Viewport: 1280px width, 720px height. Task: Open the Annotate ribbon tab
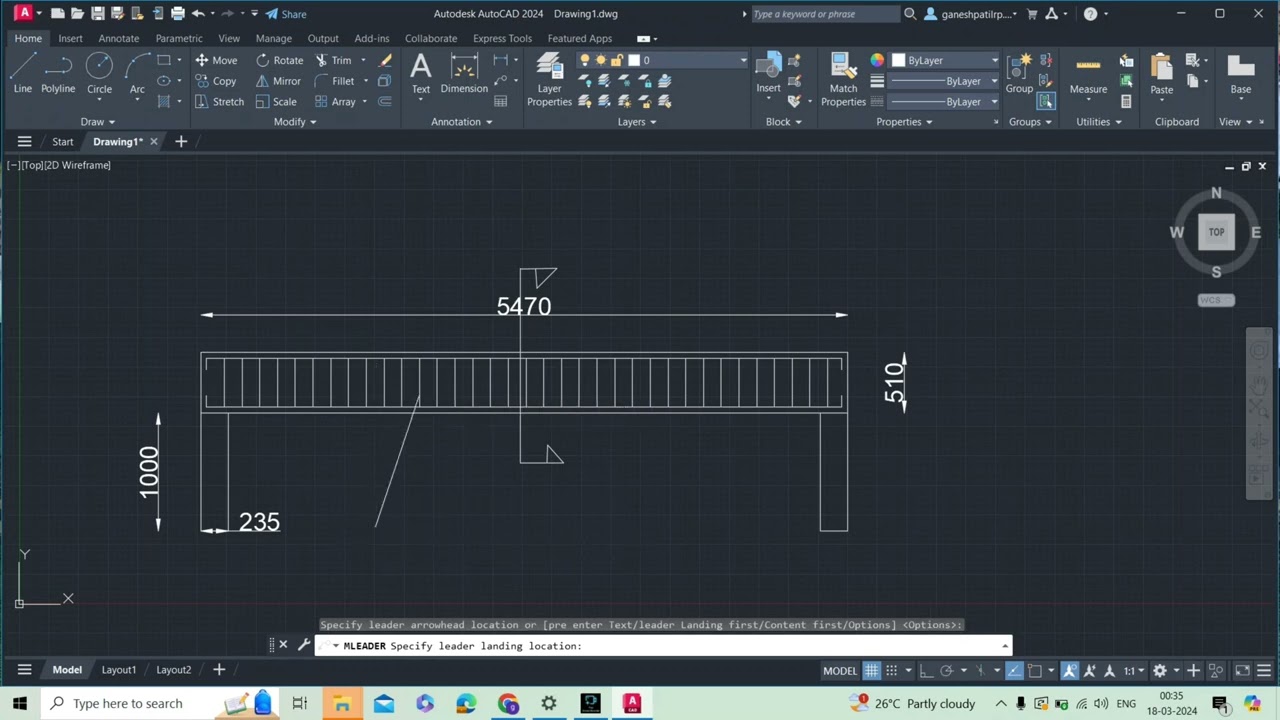[118, 38]
